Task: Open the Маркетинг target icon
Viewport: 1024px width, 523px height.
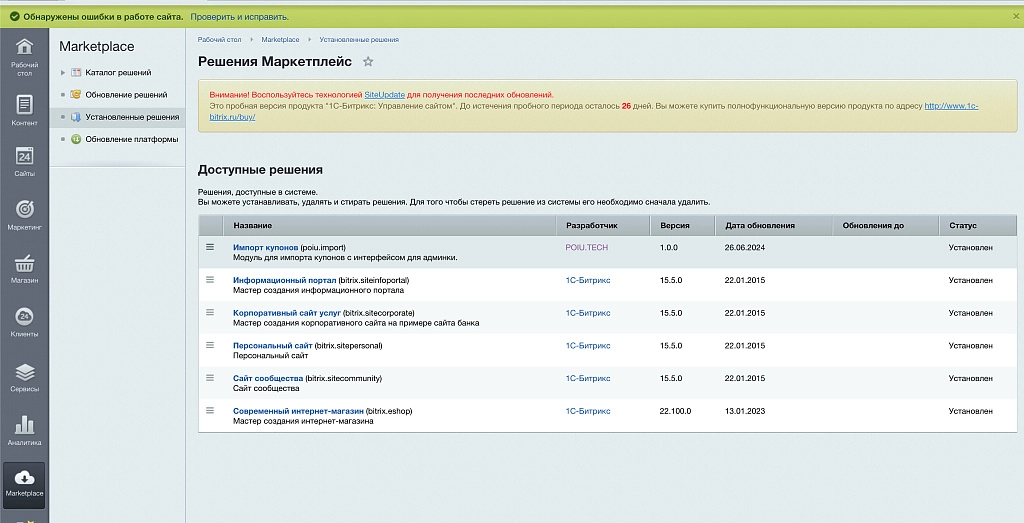Action: tap(24, 209)
